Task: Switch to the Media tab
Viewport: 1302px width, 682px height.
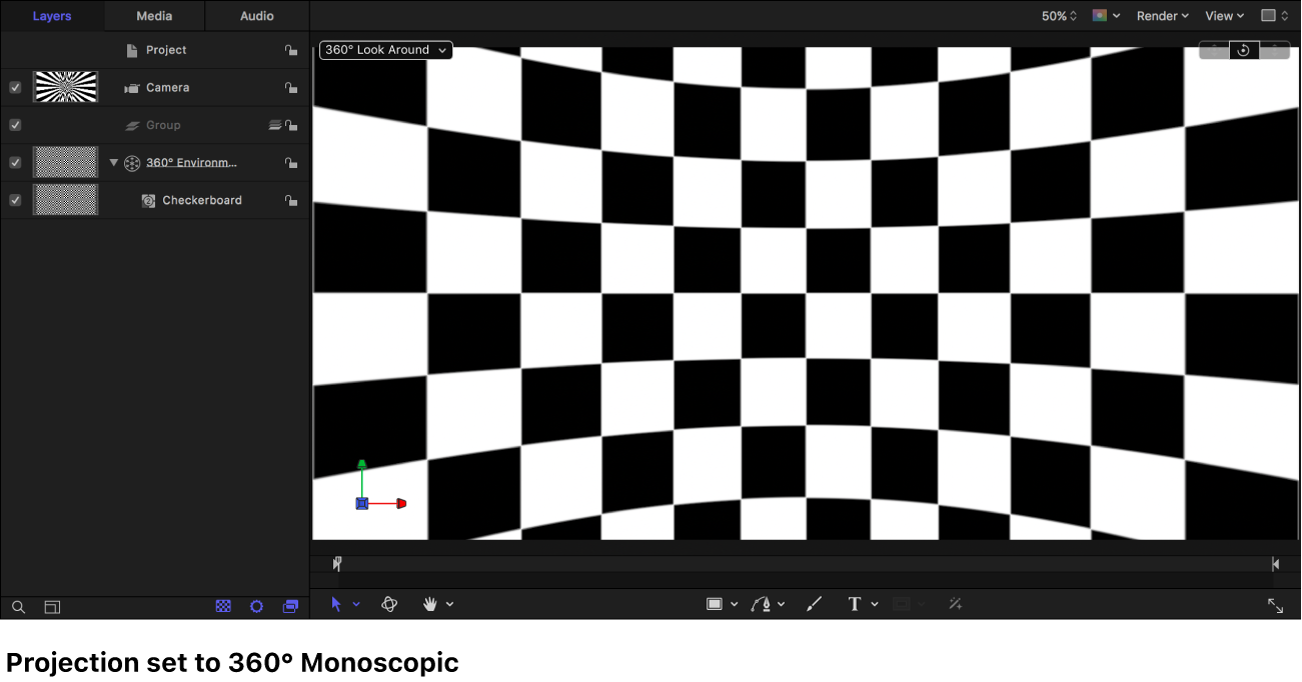Action: click(153, 15)
